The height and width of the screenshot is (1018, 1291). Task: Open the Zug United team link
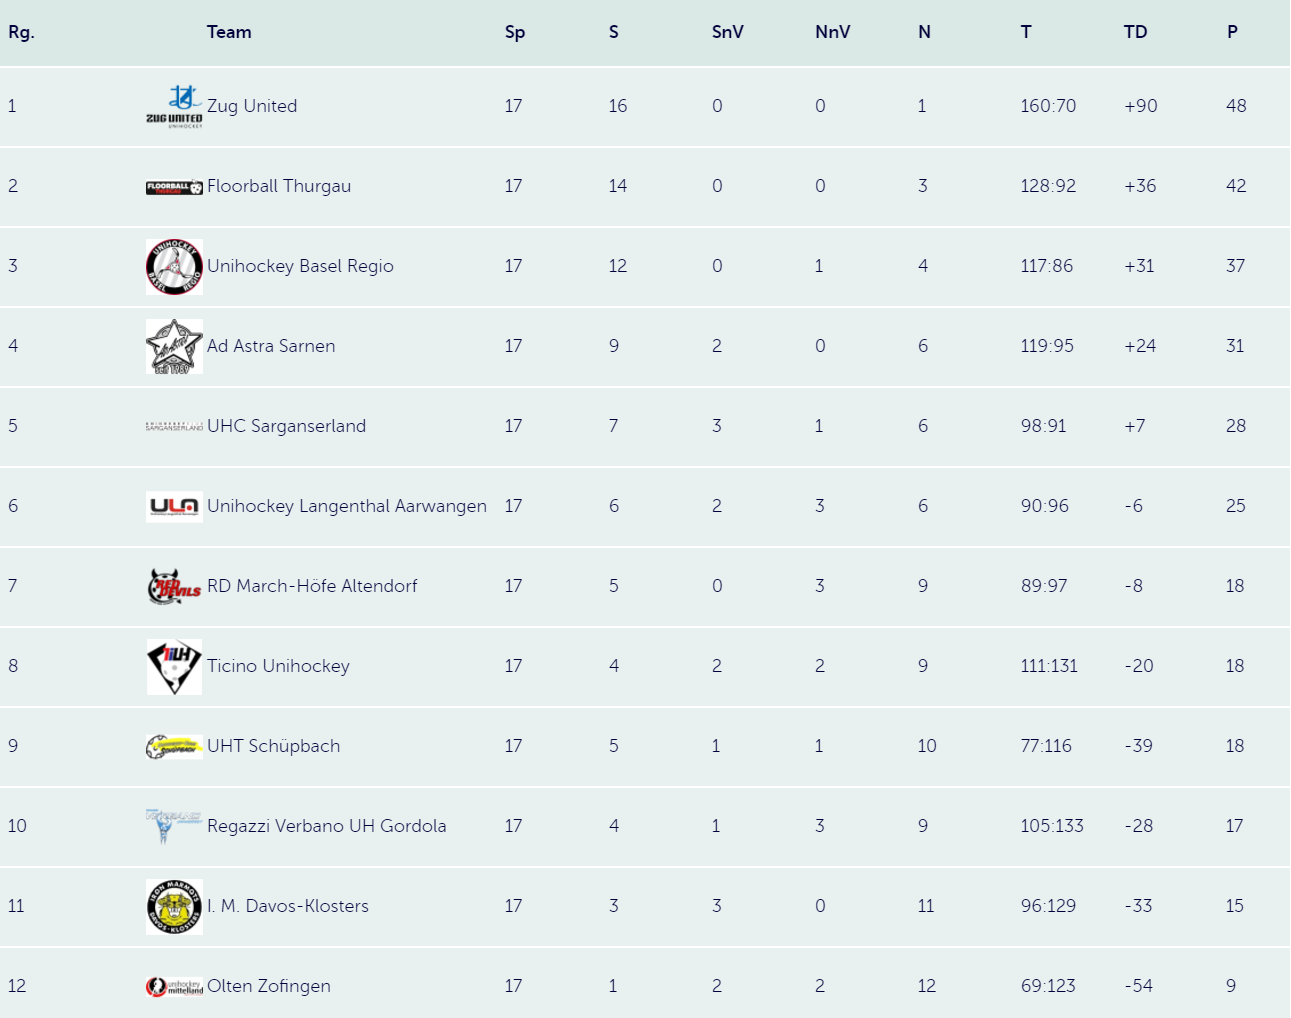click(252, 106)
